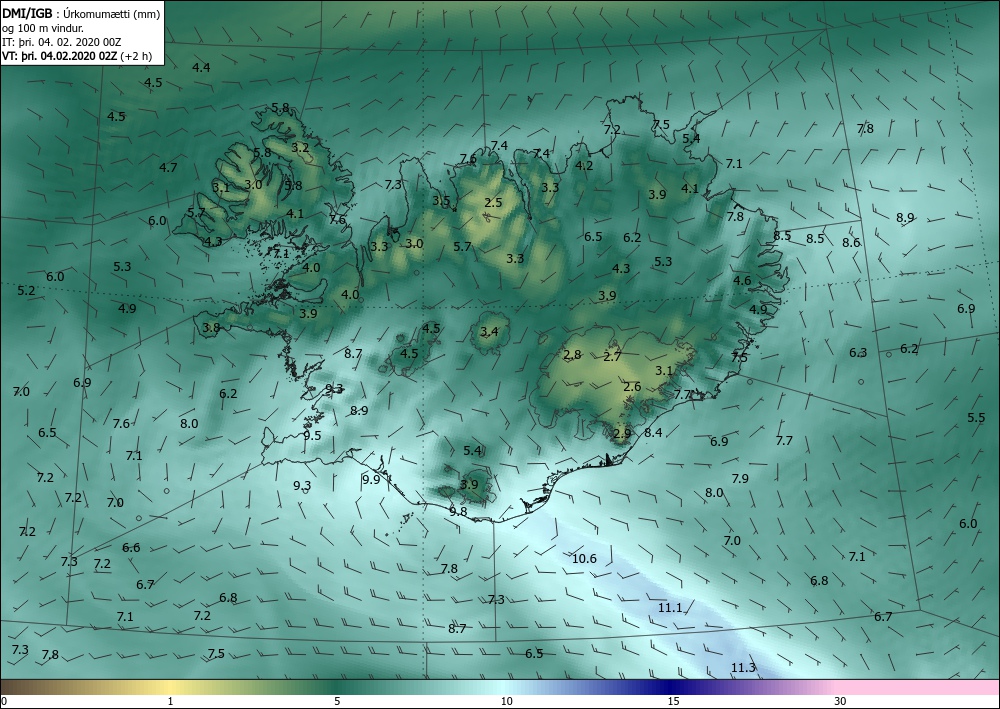
Task: Click the map value '7.9'
Action: (740, 478)
